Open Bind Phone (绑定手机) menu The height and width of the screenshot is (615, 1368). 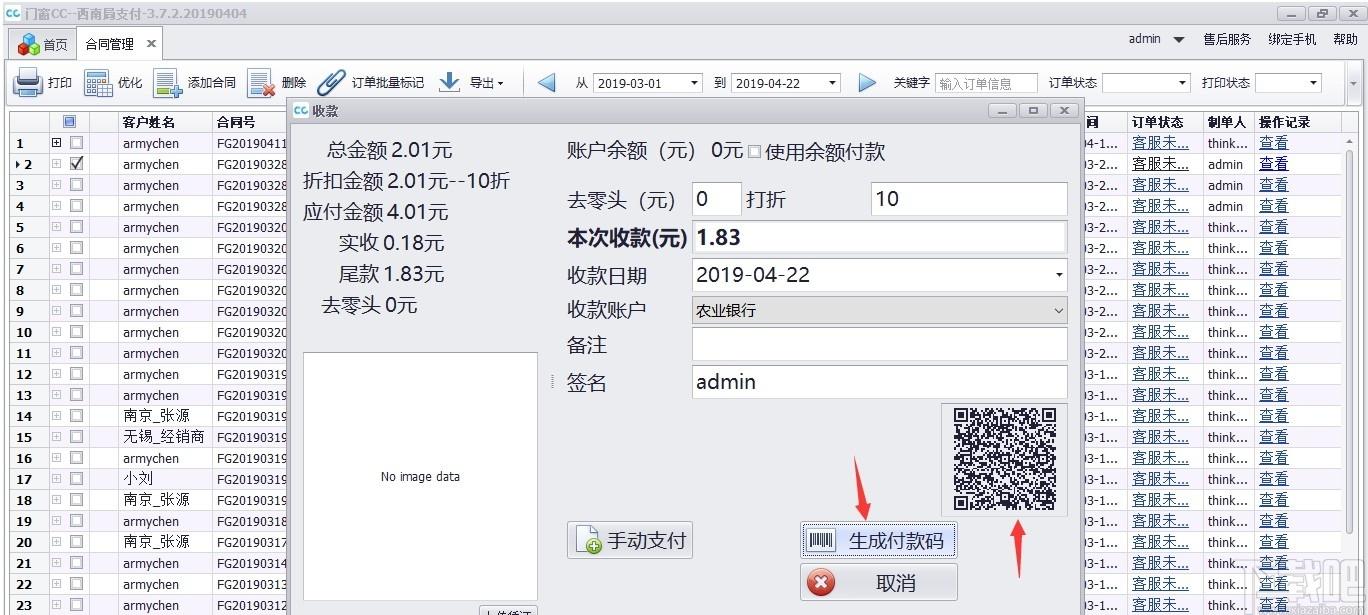point(1292,39)
